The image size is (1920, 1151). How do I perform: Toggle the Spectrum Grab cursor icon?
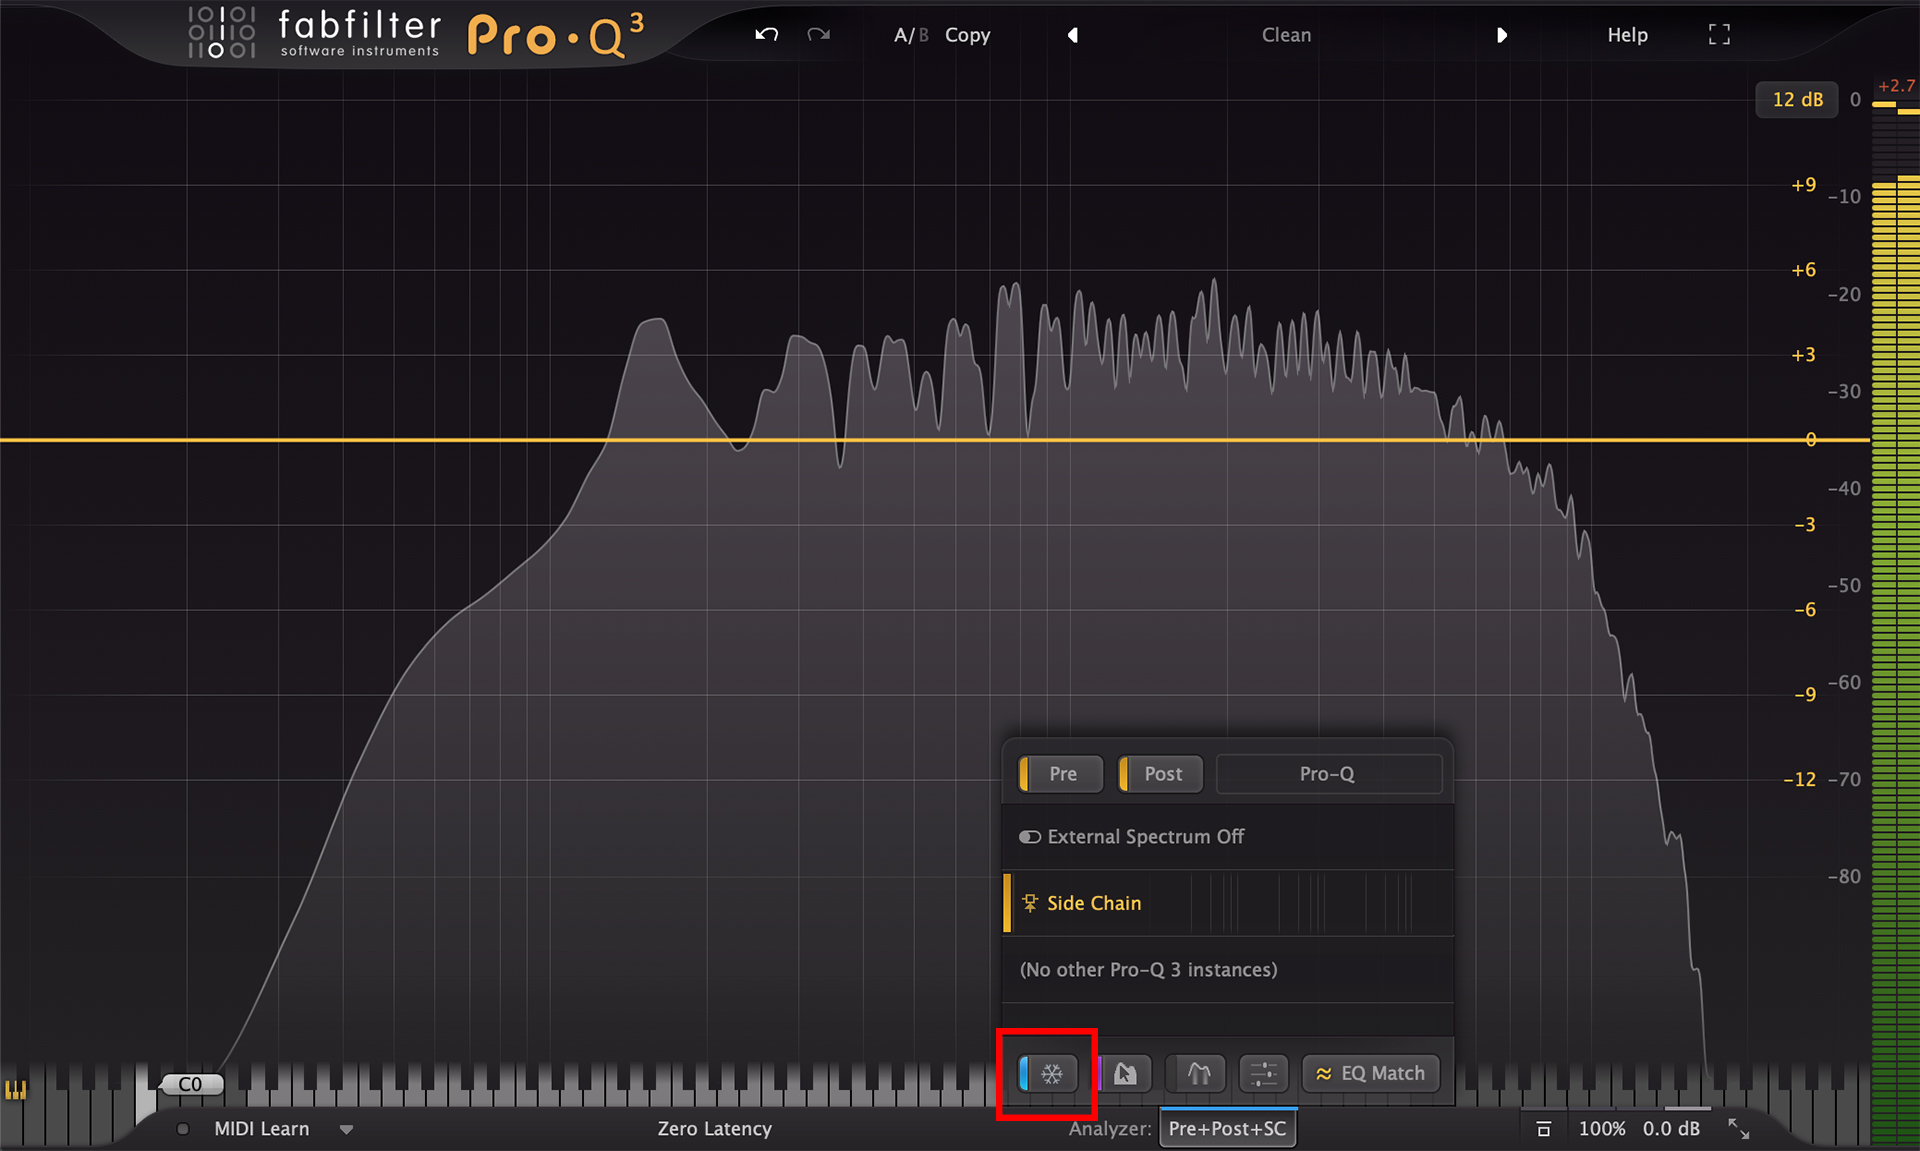(1125, 1073)
